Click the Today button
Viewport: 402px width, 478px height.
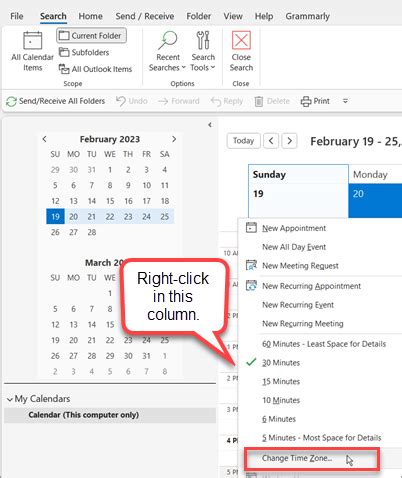243,141
